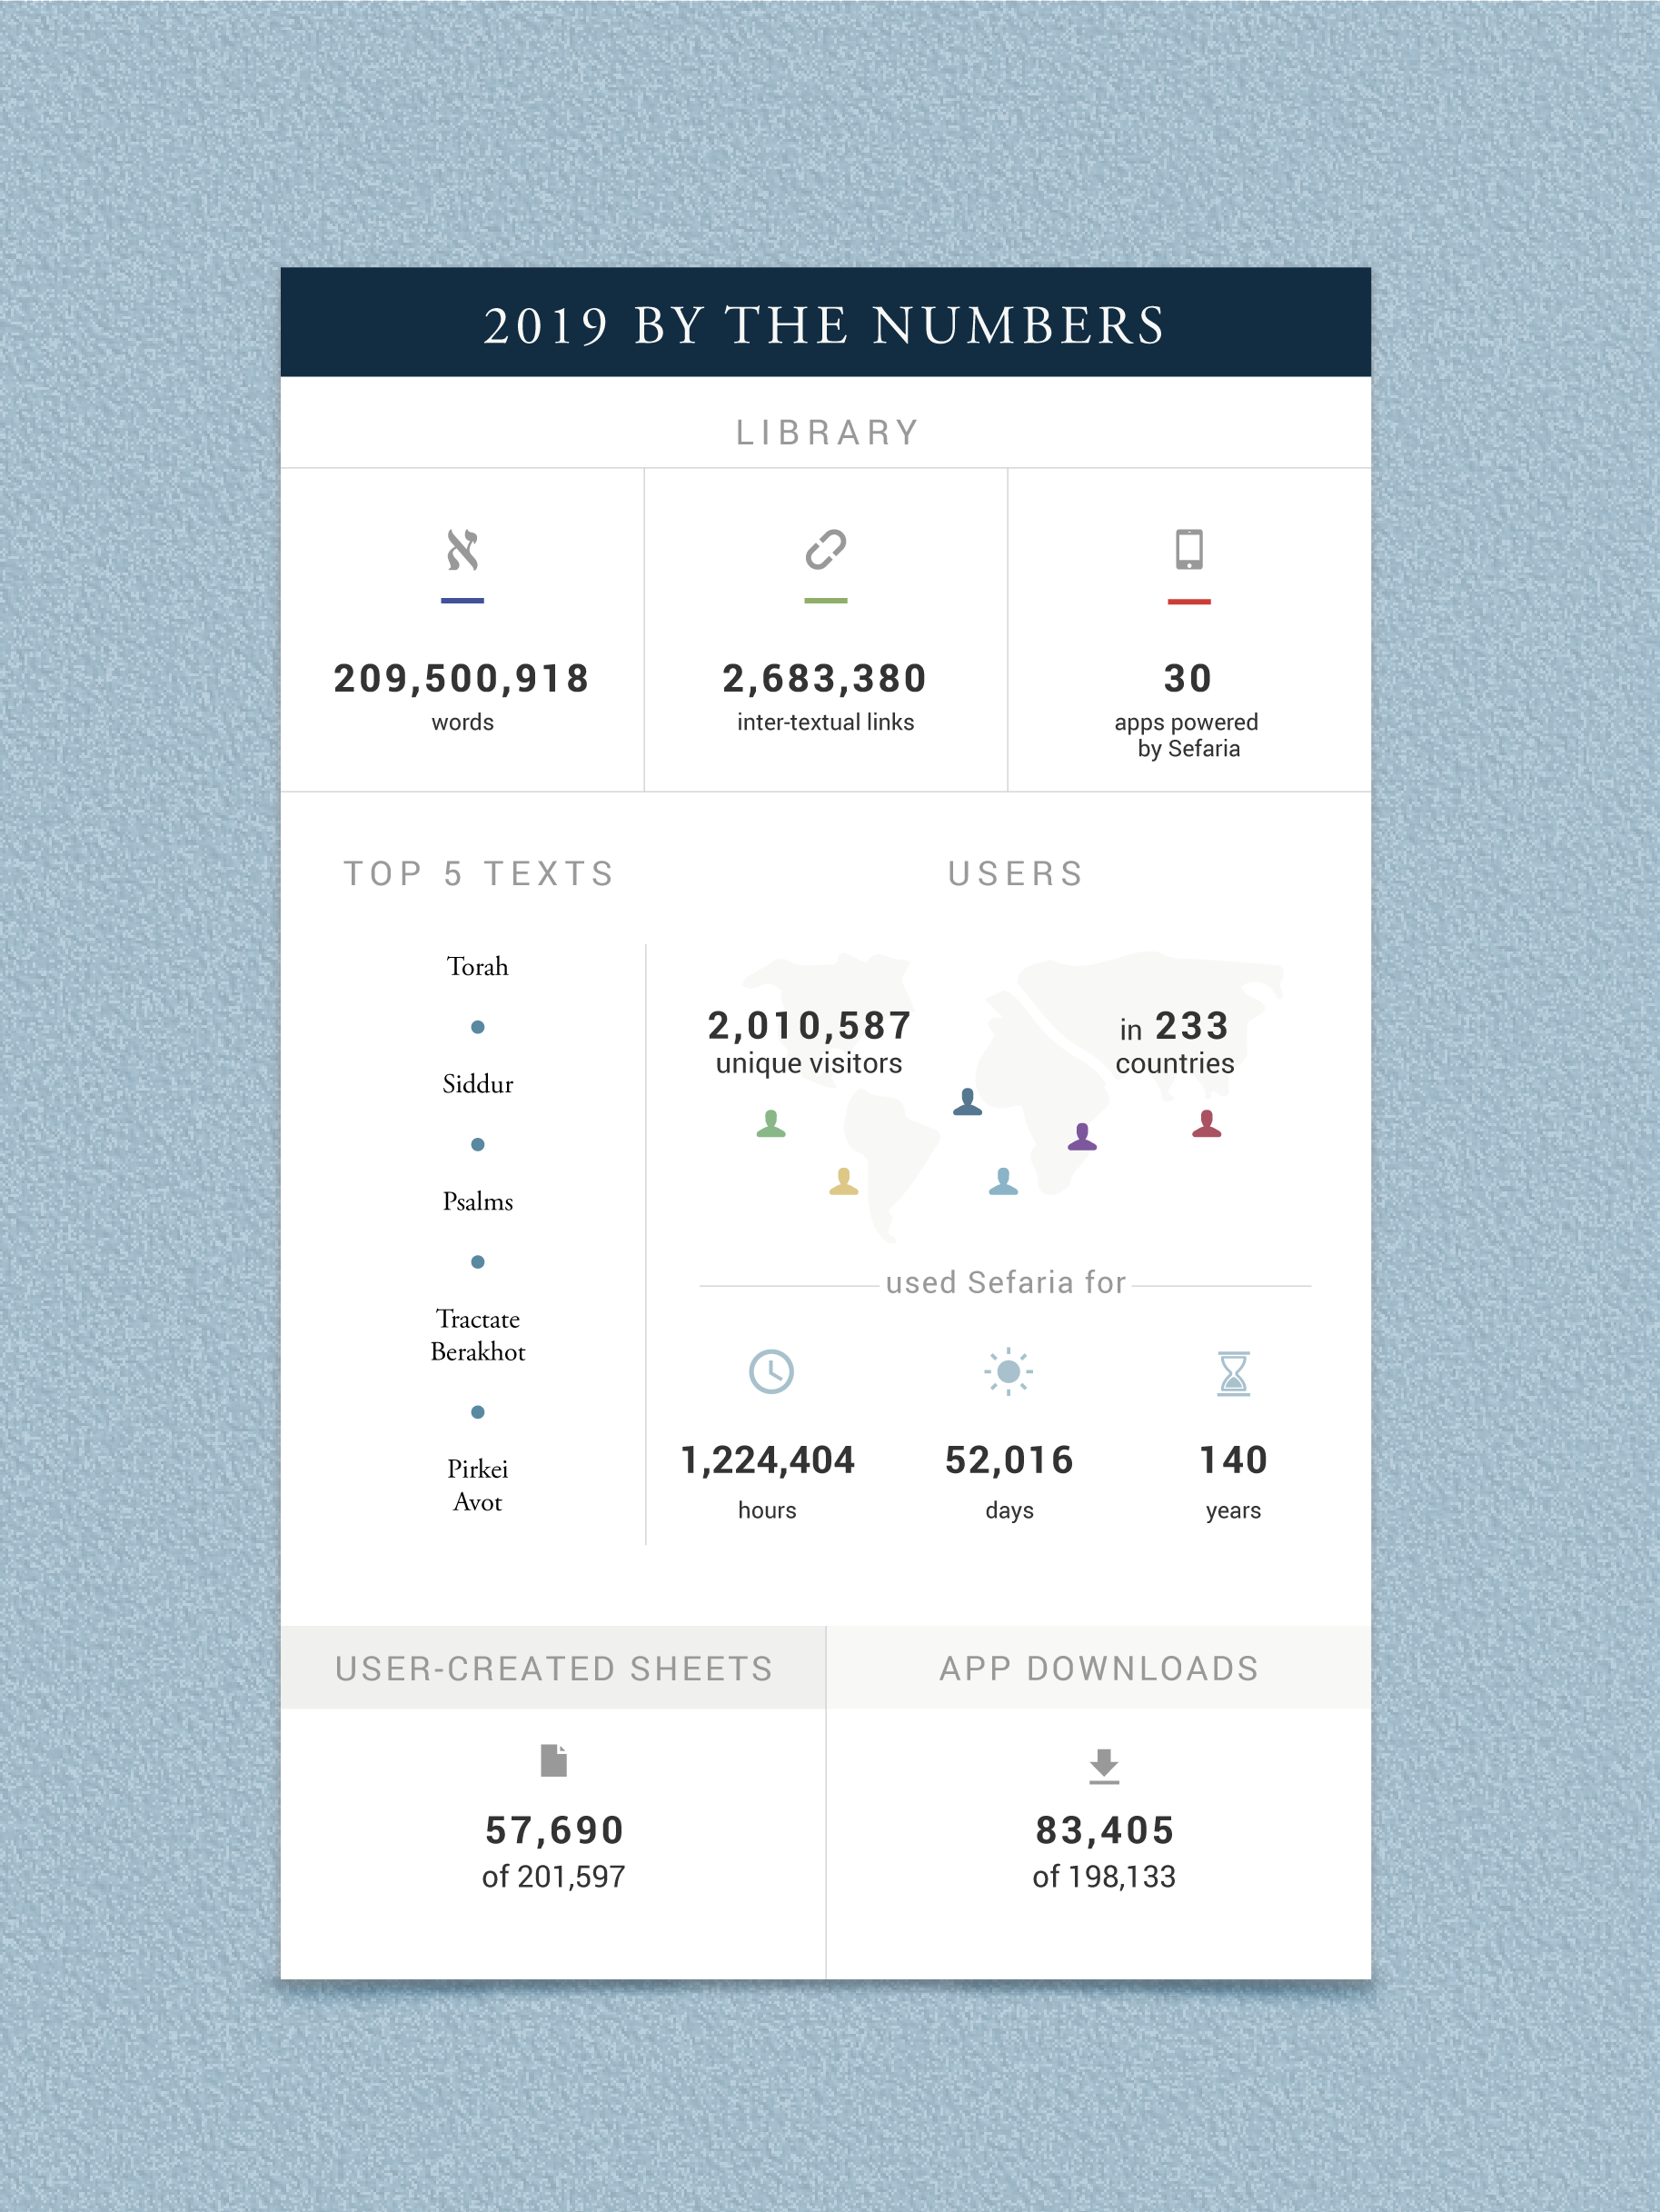Click the yellow person map marker
Image resolution: width=1660 pixels, height=2212 pixels.
(844, 1182)
